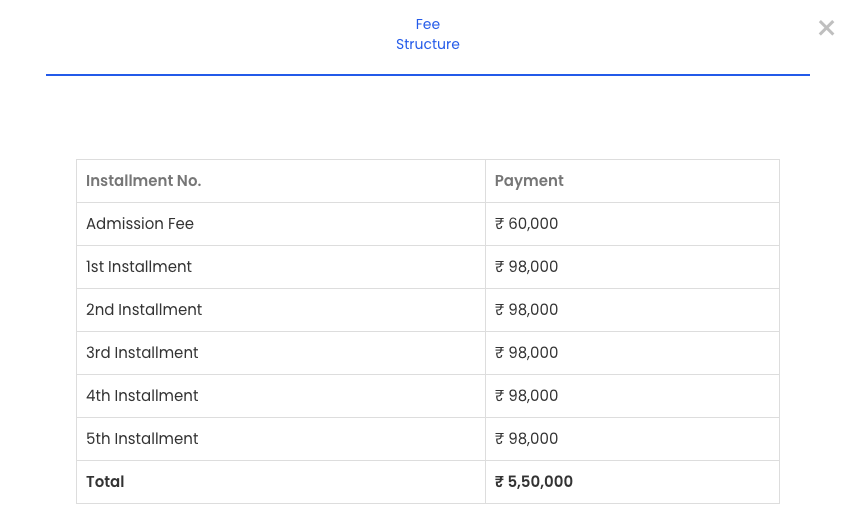The image size is (859, 511).
Task: Select the ₹ 5,50,000 total amount
Action: 534,482
